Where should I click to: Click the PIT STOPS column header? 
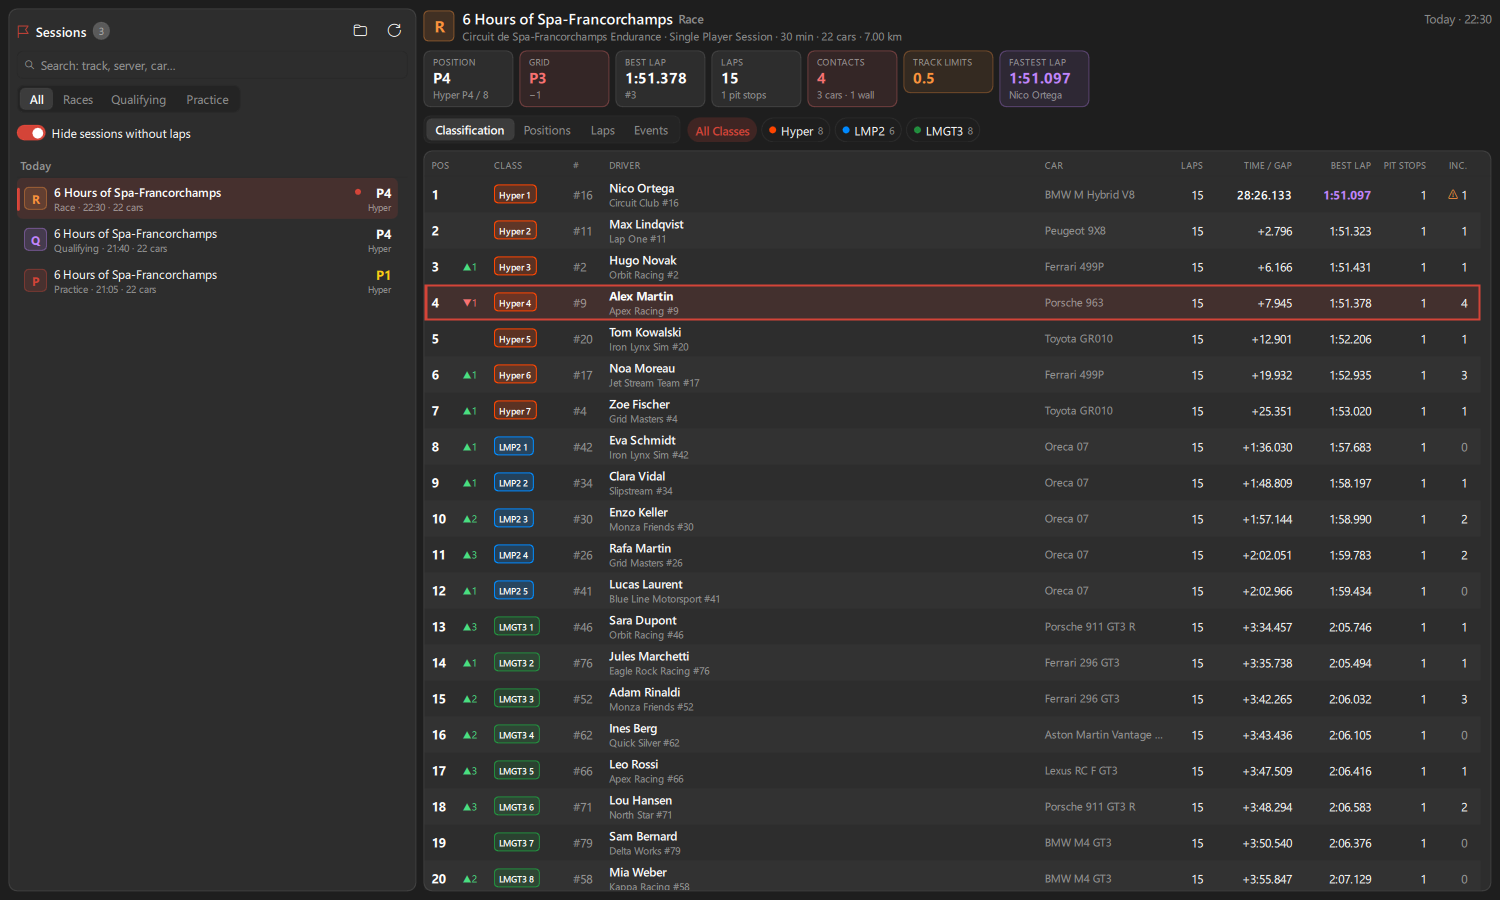pyautogui.click(x=1404, y=166)
